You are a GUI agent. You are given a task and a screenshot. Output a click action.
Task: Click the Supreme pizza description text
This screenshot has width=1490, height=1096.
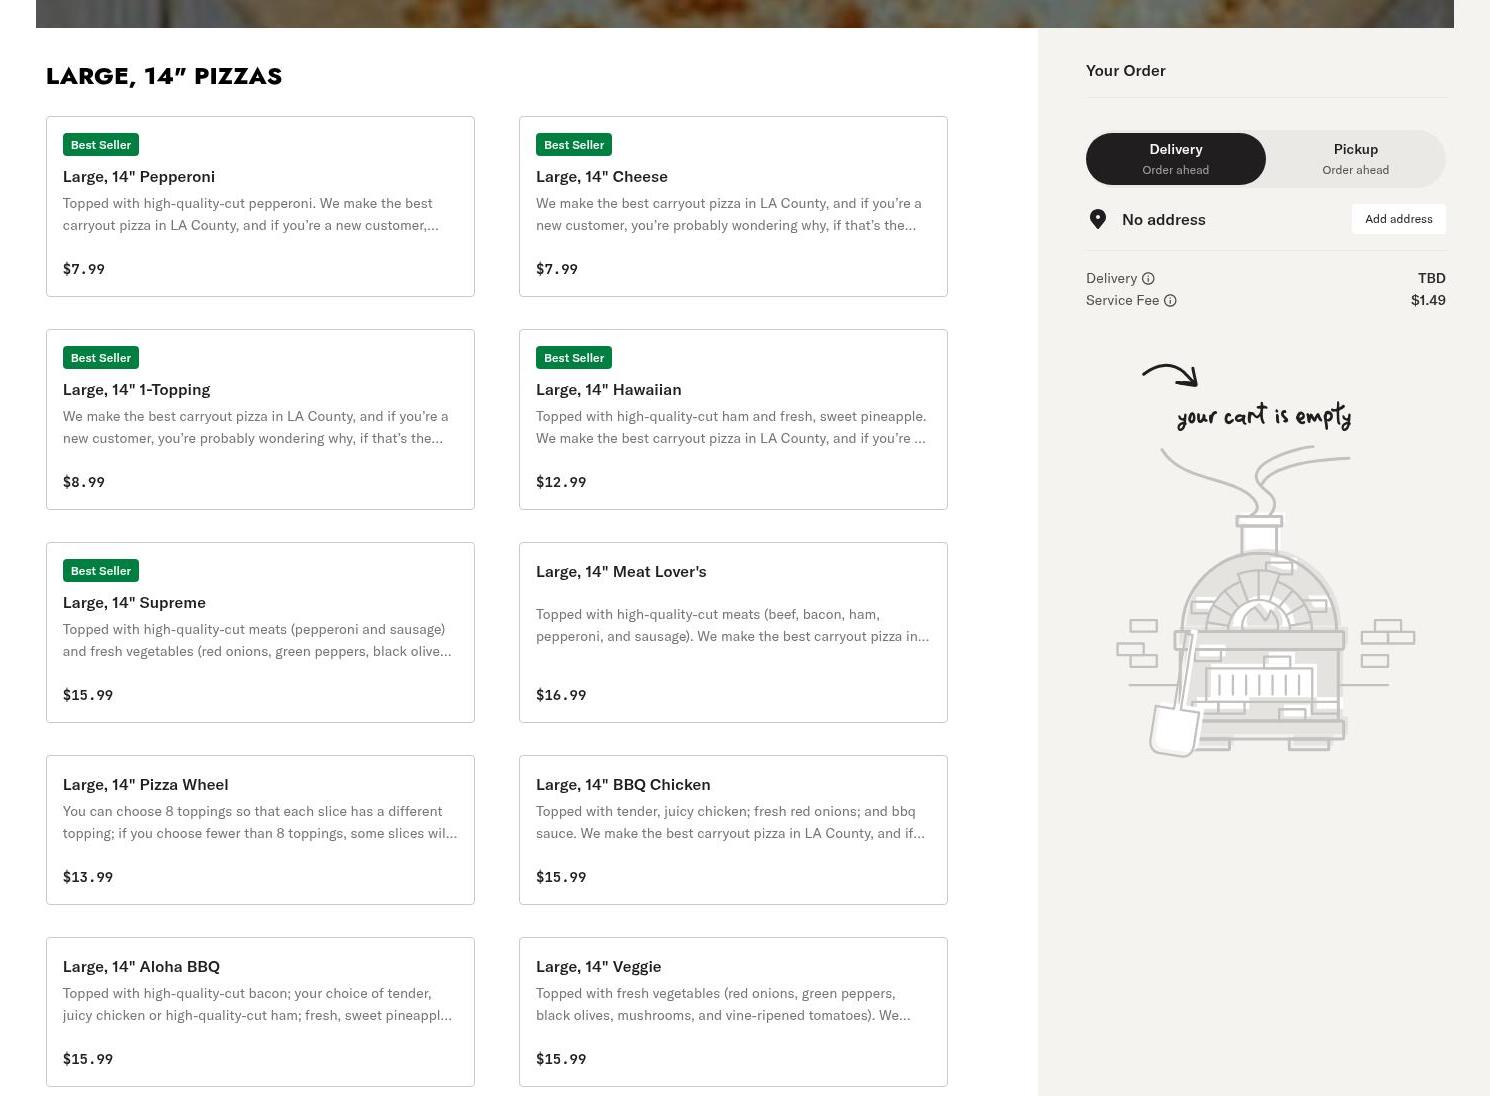pos(257,641)
